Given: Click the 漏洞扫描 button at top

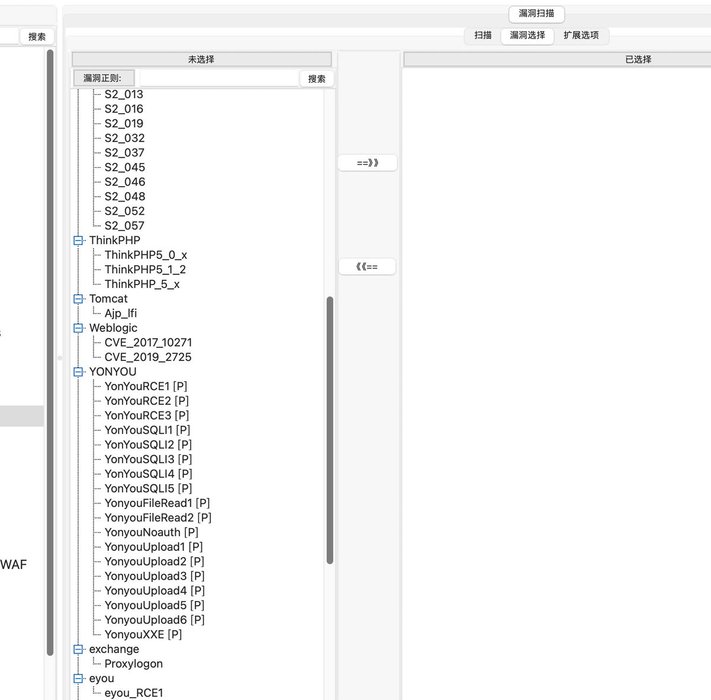Looking at the screenshot, I should click(537, 14).
